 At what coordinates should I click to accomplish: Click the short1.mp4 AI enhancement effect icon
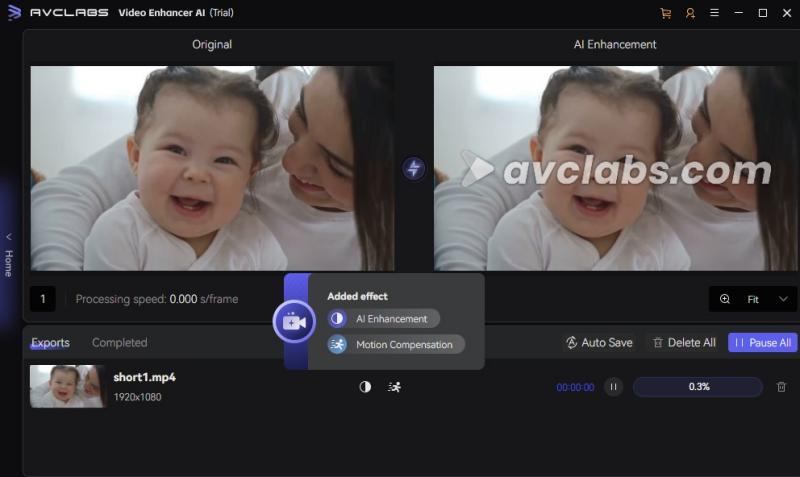365,387
